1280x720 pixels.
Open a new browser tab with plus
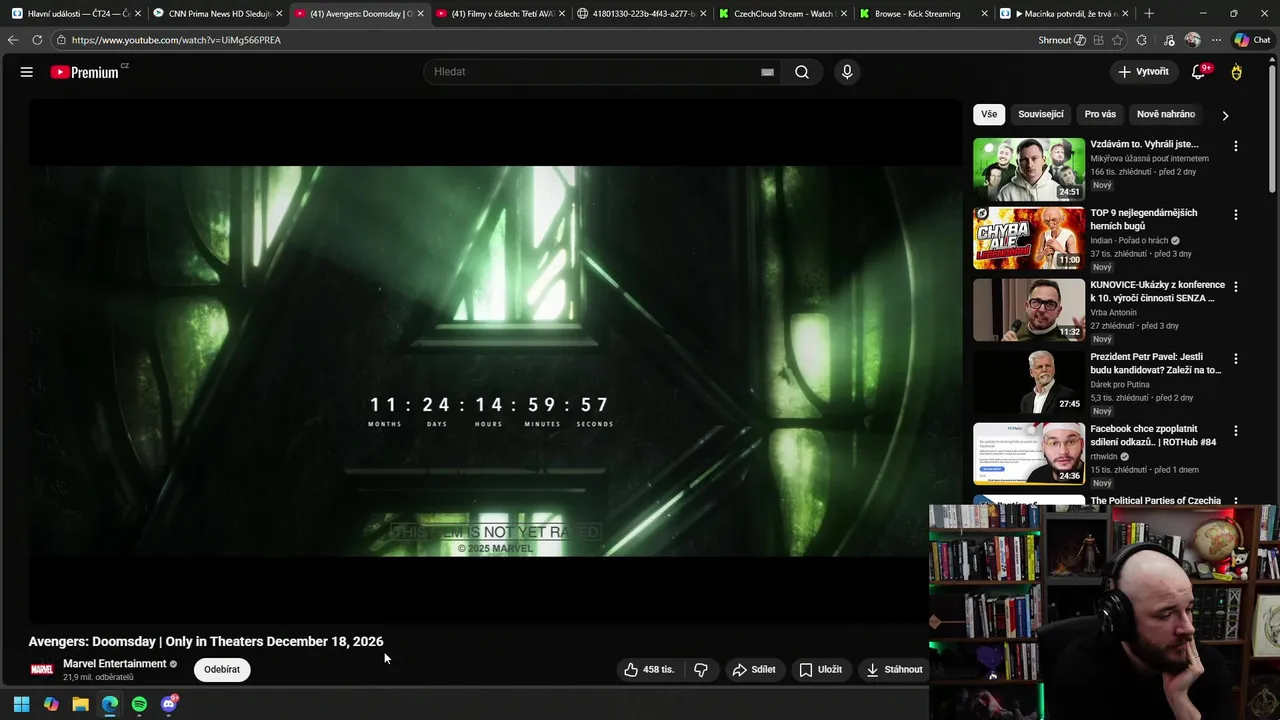pos(1149,14)
